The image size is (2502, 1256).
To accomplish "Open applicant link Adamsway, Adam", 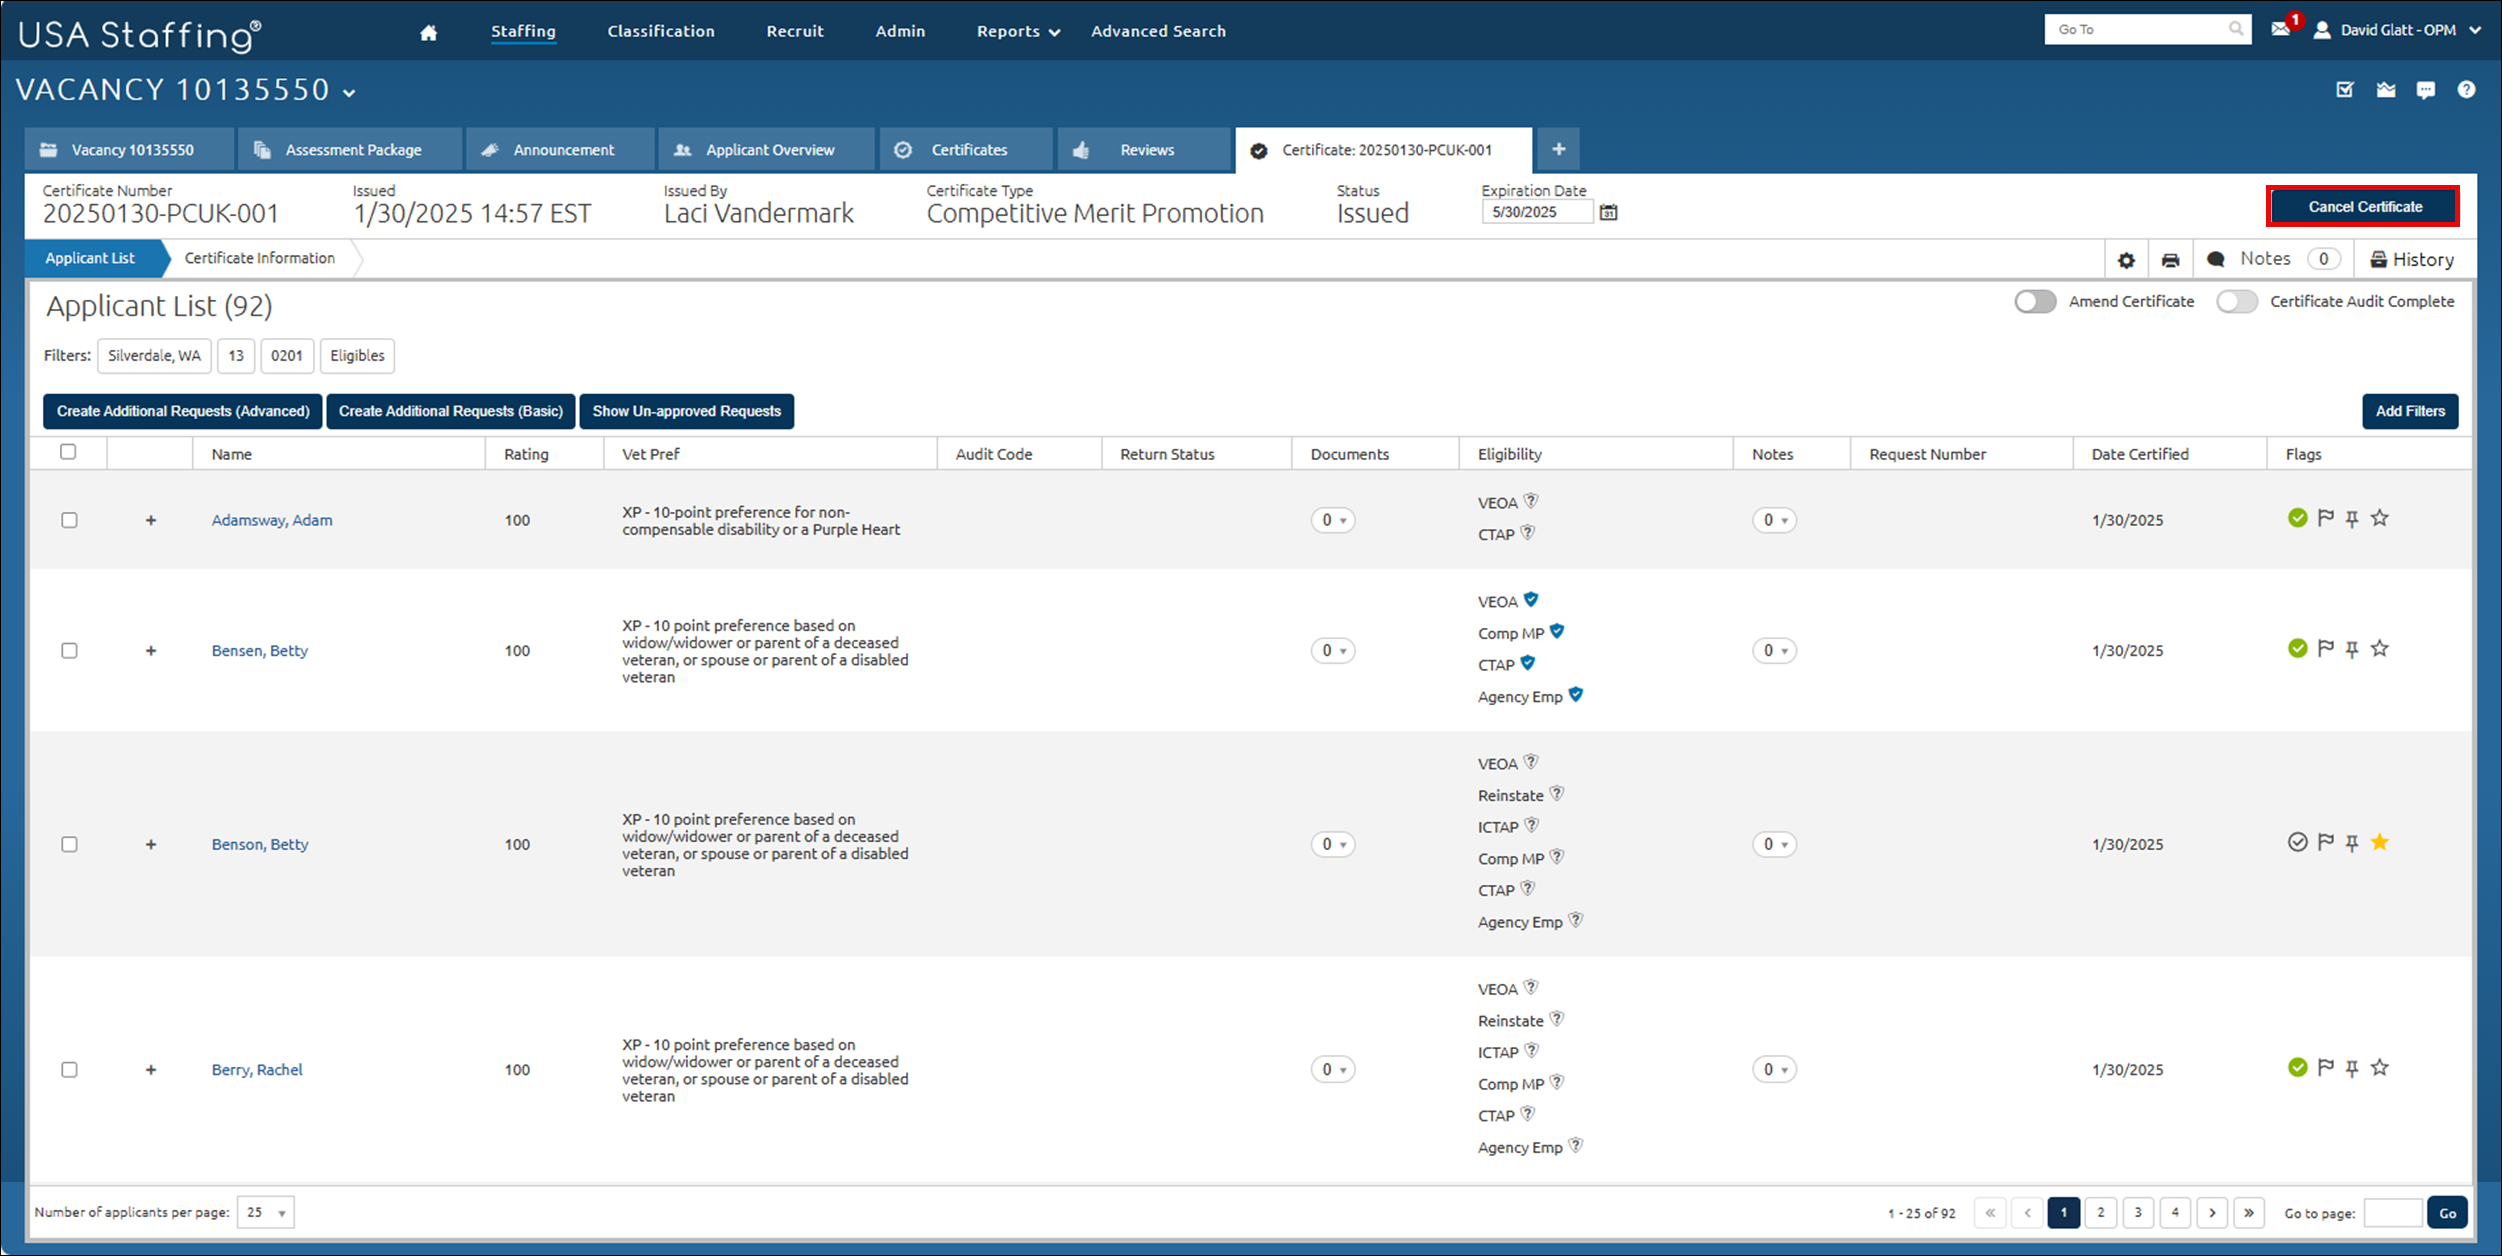I will (x=272, y=520).
